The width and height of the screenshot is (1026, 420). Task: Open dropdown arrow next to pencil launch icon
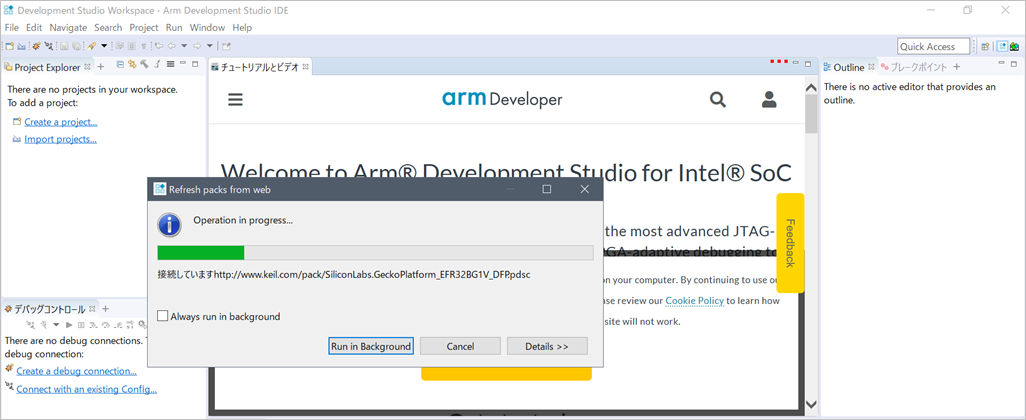pos(104,46)
